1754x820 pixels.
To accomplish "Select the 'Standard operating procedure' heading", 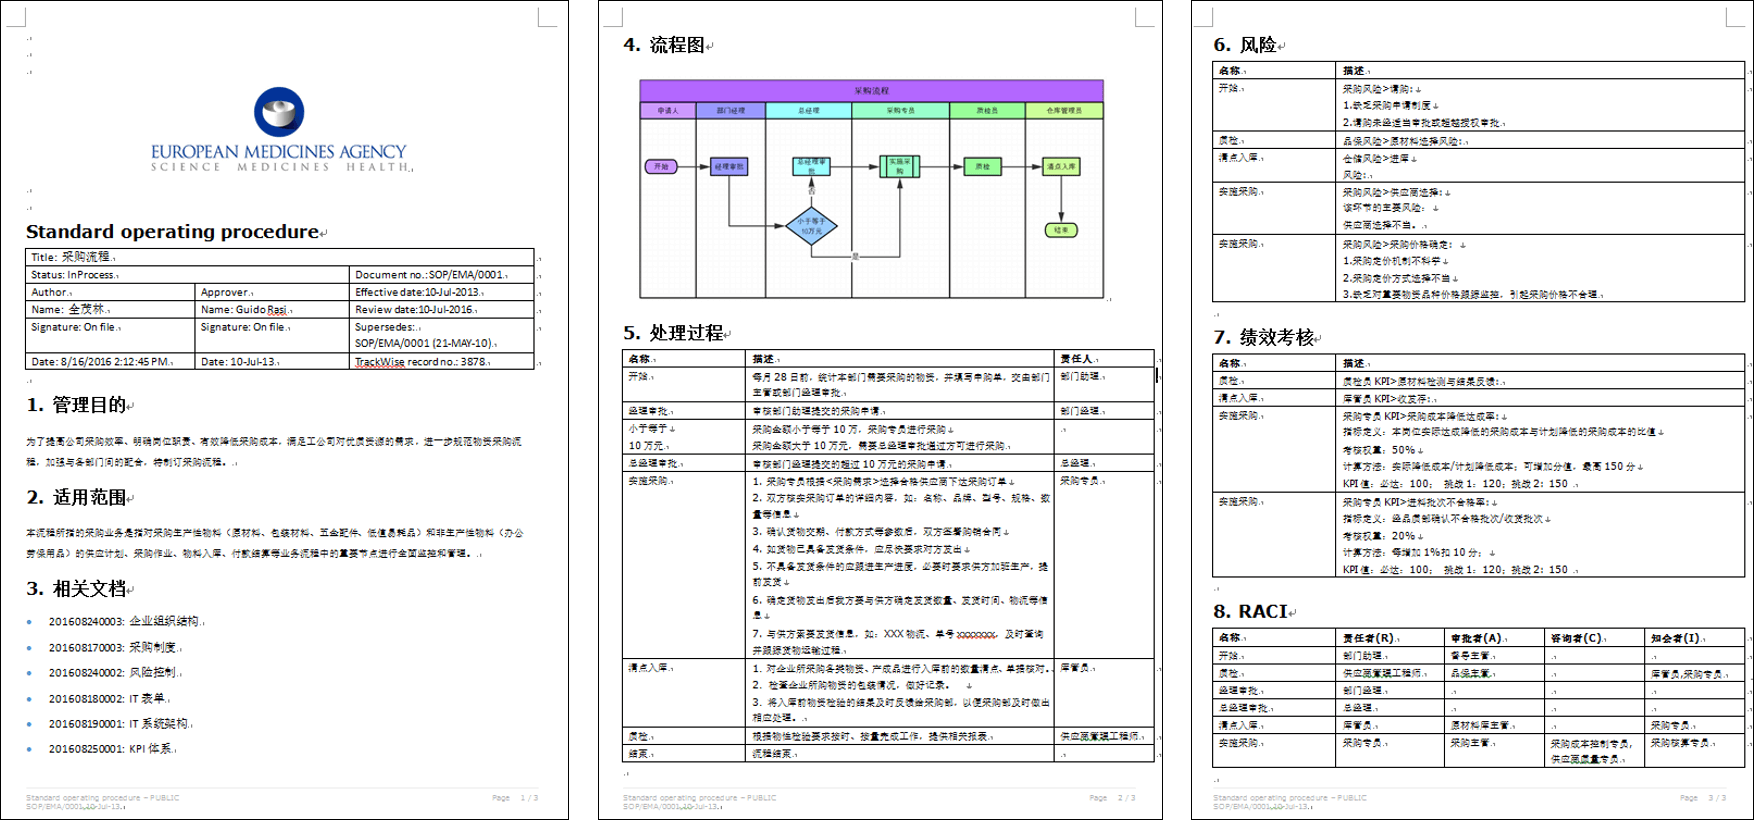I will 172,231.
